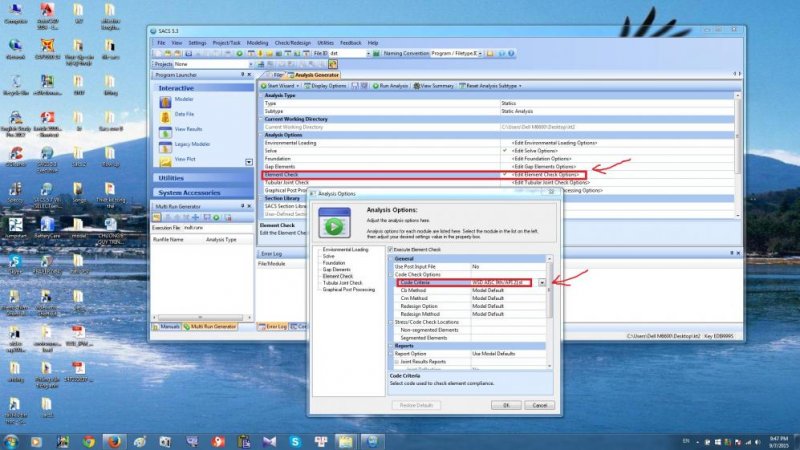Click Edit Tubular Joint Check Options link
Screen dimensions: 800x450
(x=551, y=182)
